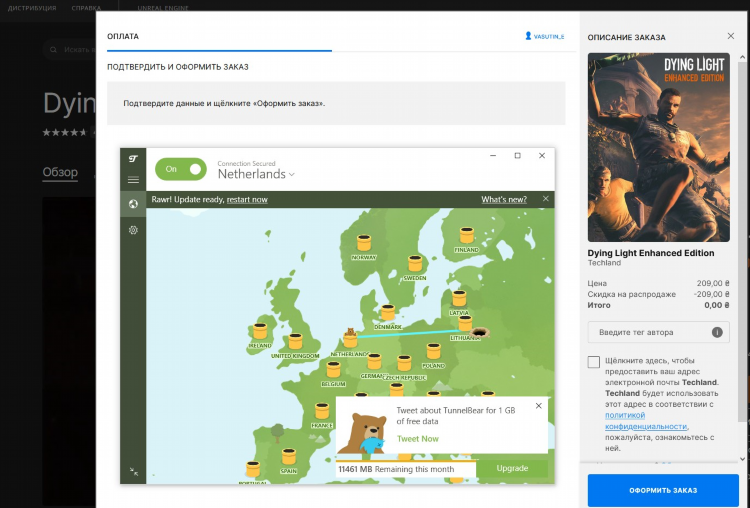Select the Portugal tunnel on the map
The width and height of the screenshot is (750, 508).
coord(253,469)
